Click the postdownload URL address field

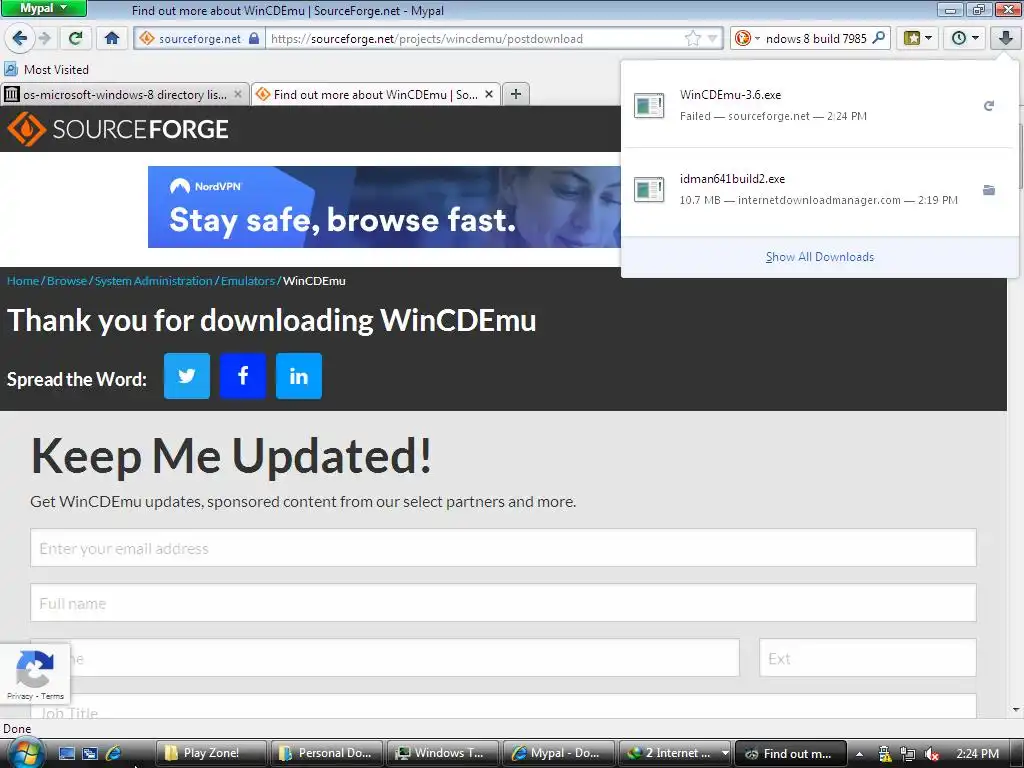(475, 39)
